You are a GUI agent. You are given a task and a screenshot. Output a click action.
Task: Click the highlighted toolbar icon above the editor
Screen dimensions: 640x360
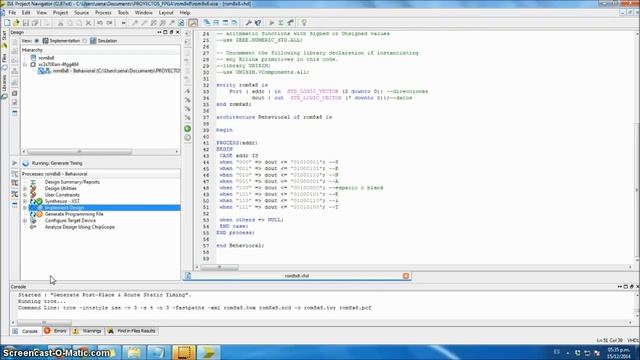tap(193, 23)
